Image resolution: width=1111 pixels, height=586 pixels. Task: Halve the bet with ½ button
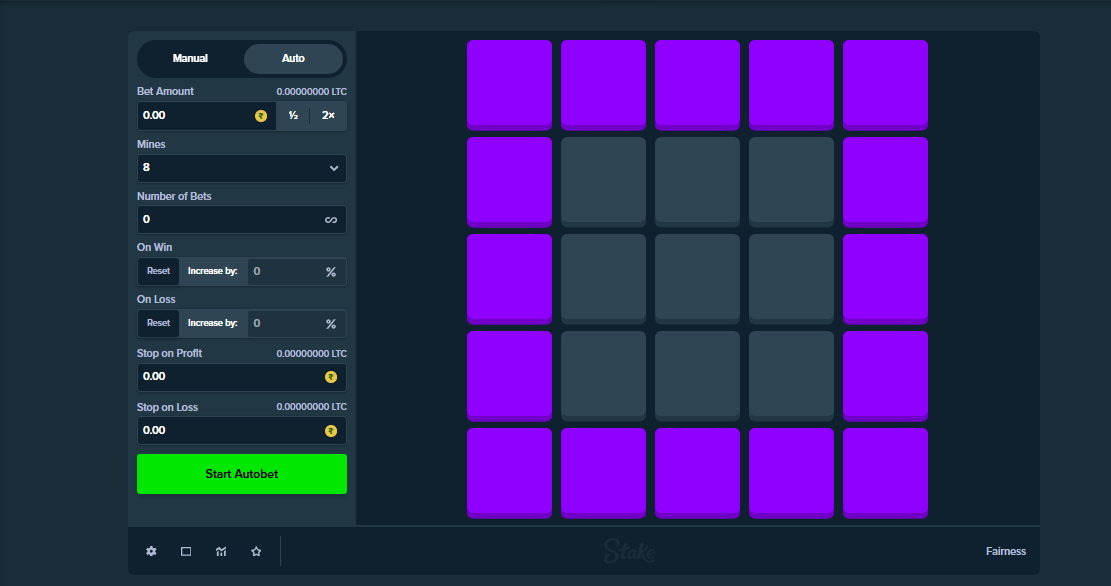tap(293, 115)
